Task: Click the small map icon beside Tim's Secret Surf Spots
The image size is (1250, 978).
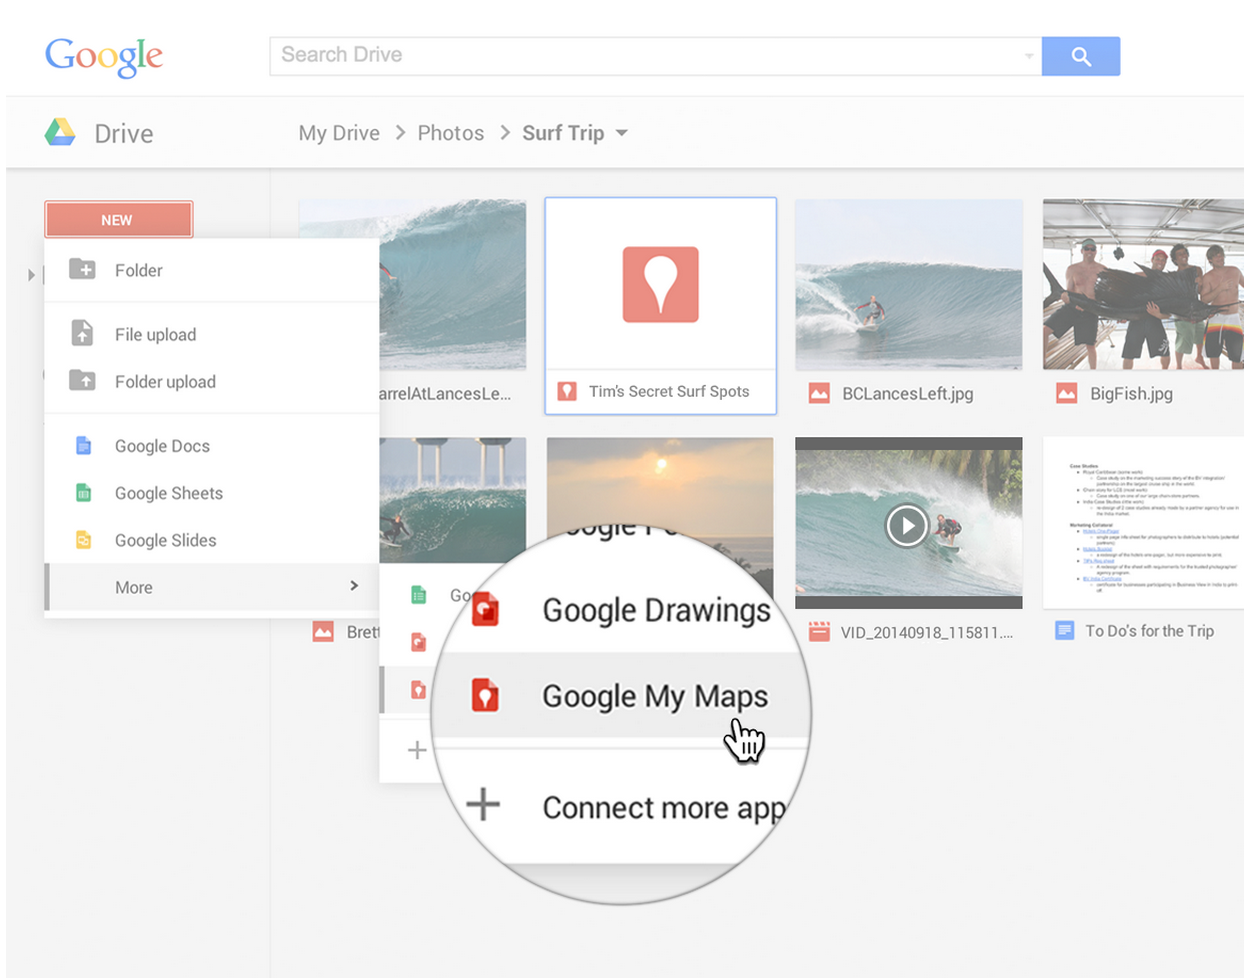Action: pos(567,391)
